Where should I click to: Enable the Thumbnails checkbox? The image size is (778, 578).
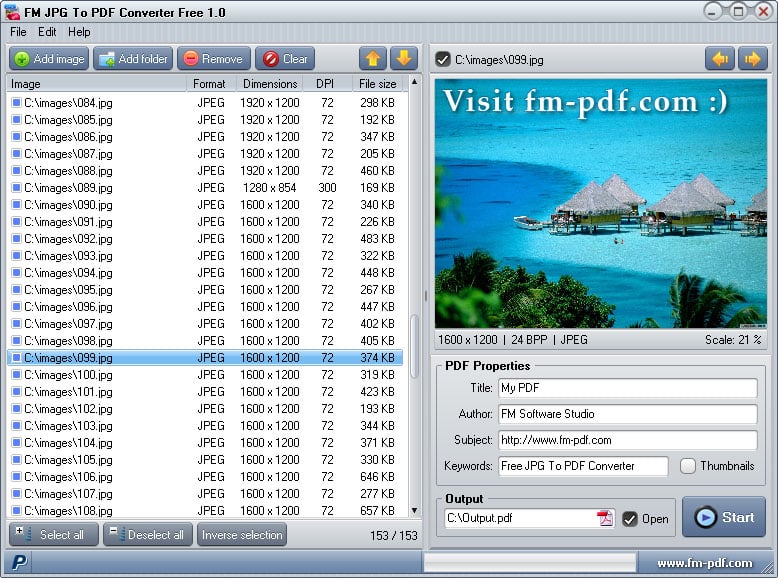(688, 466)
